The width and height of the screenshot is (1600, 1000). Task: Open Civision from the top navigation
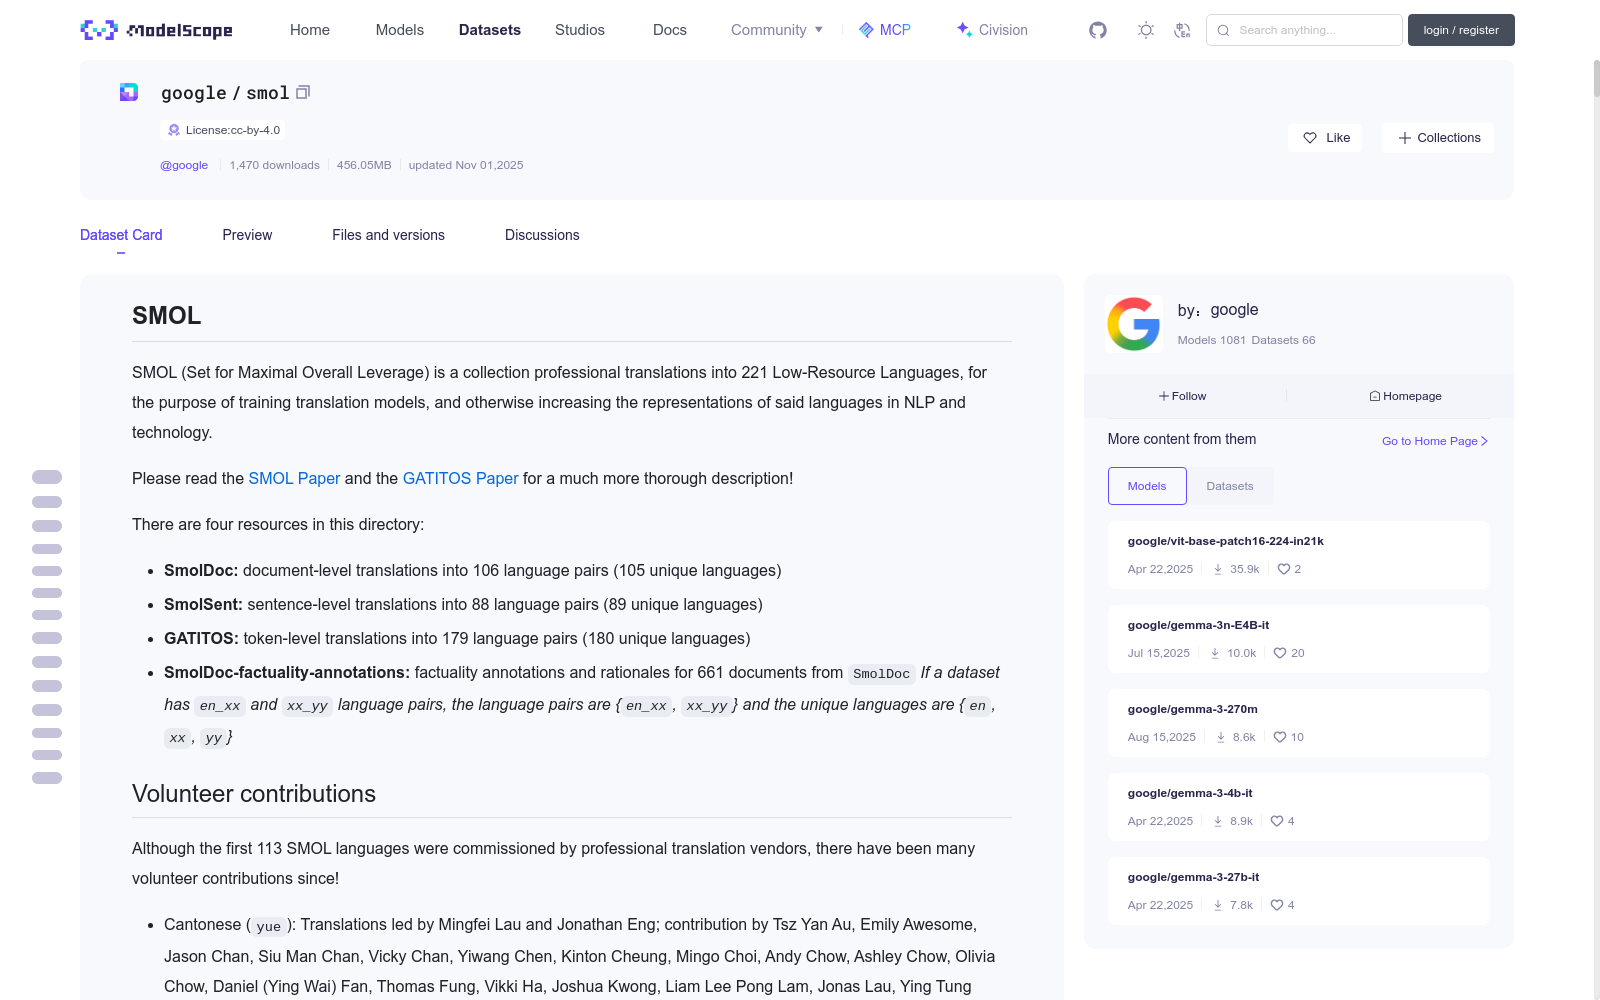(x=992, y=30)
